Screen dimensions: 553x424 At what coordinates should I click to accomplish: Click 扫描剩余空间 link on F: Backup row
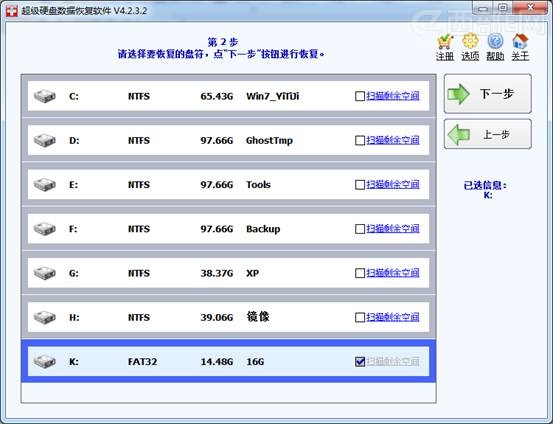(393, 229)
